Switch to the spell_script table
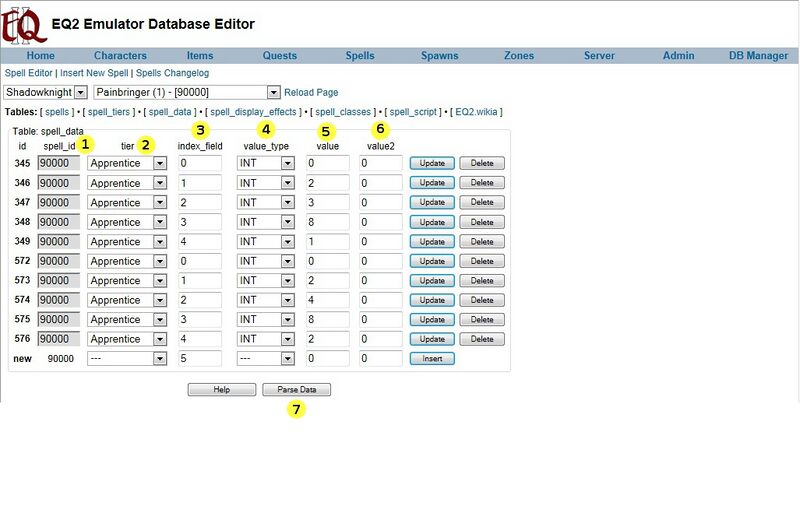Screen dimensions: 800x513 tap(413, 112)
